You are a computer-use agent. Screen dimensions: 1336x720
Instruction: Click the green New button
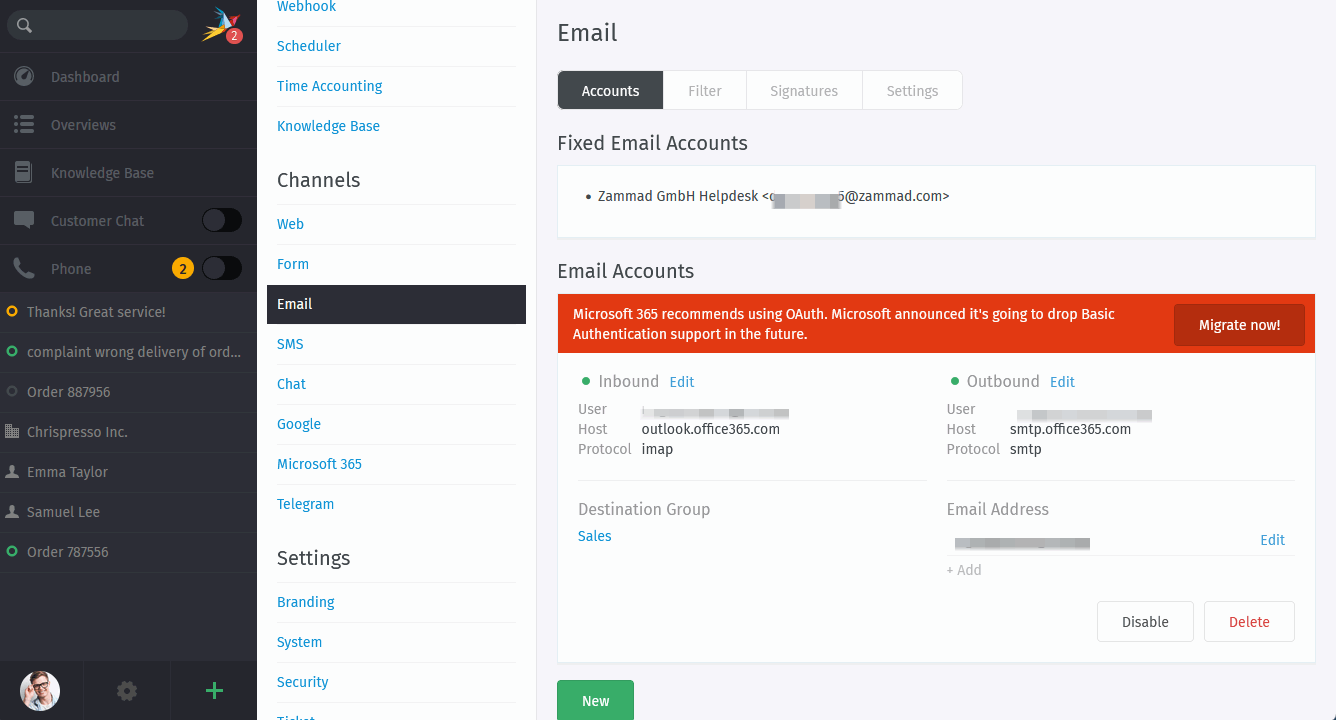pos(595,700)
